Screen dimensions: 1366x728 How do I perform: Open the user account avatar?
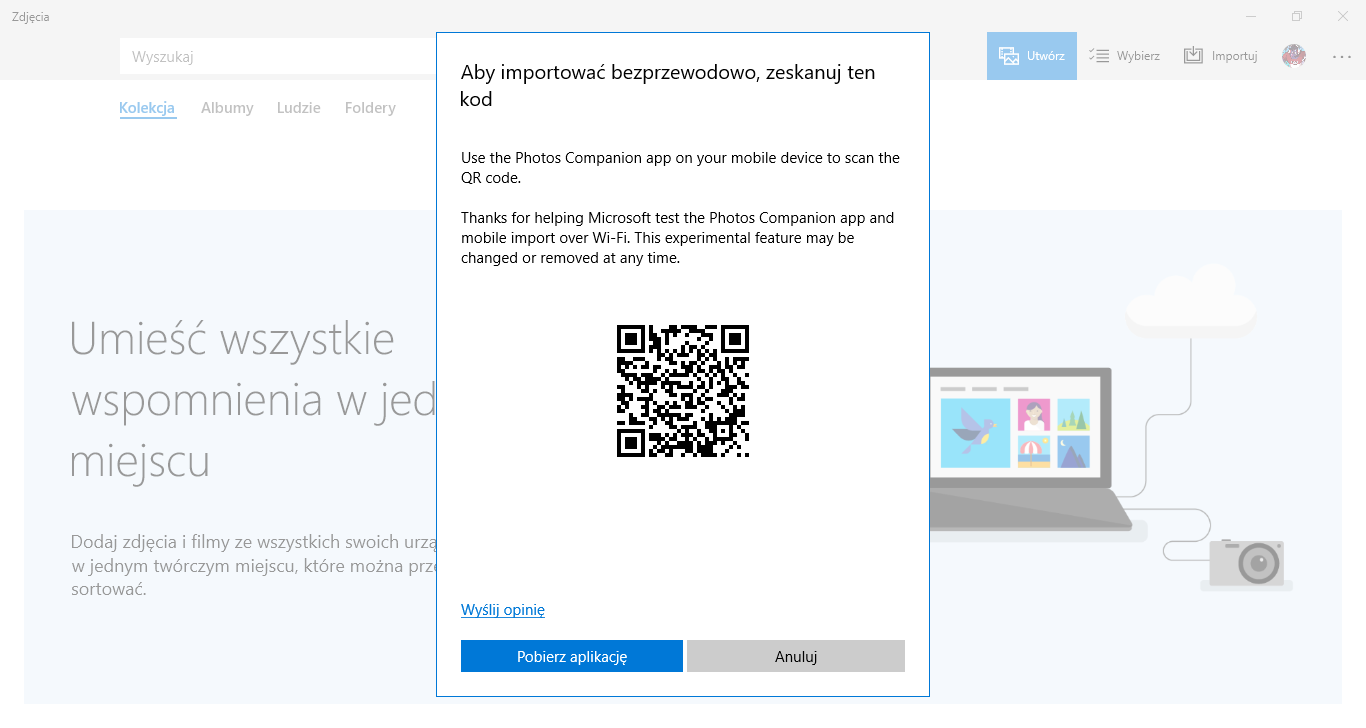1294,56
